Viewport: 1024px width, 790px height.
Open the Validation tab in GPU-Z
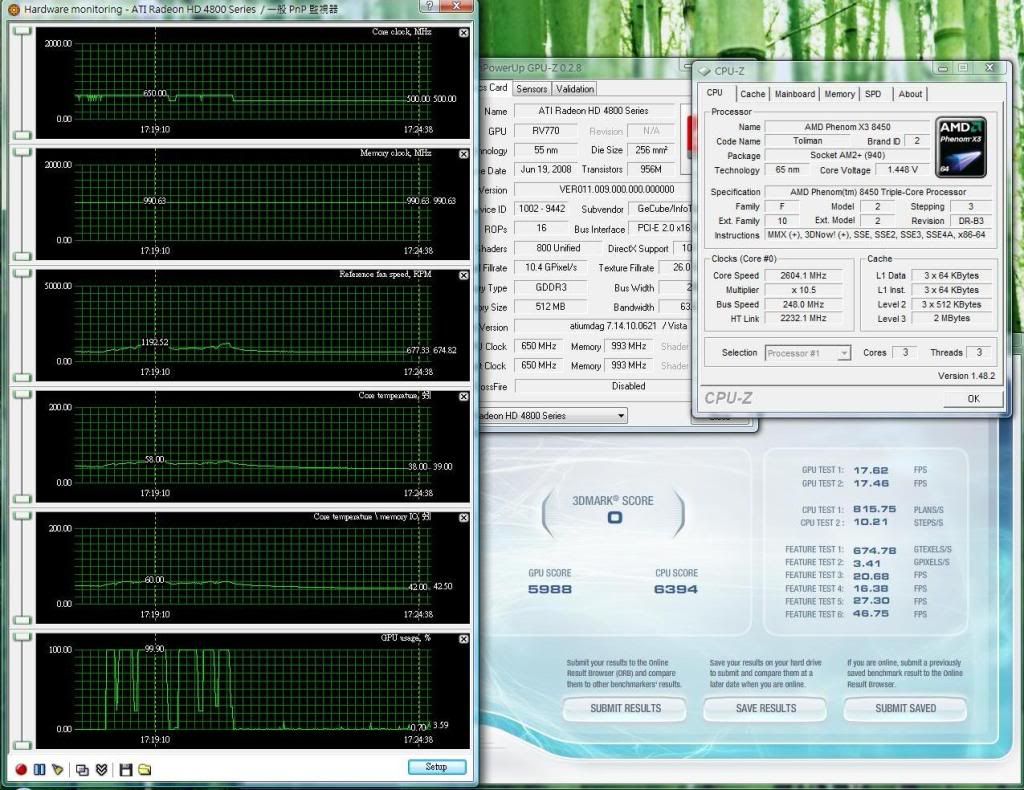575,89
